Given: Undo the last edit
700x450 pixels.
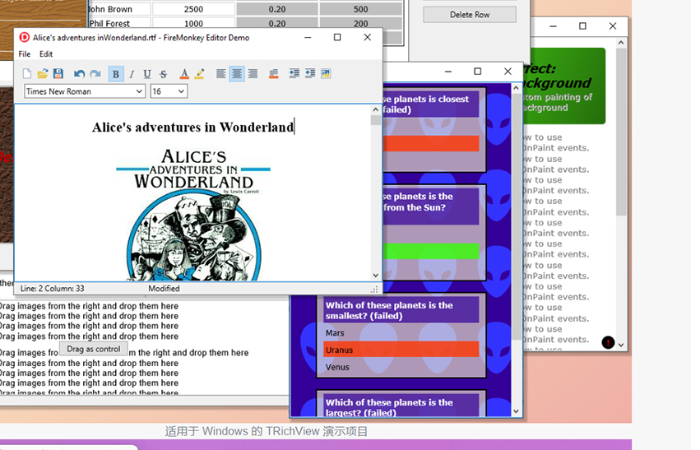Looking at the screenshot, I should [x=80, y=74].
